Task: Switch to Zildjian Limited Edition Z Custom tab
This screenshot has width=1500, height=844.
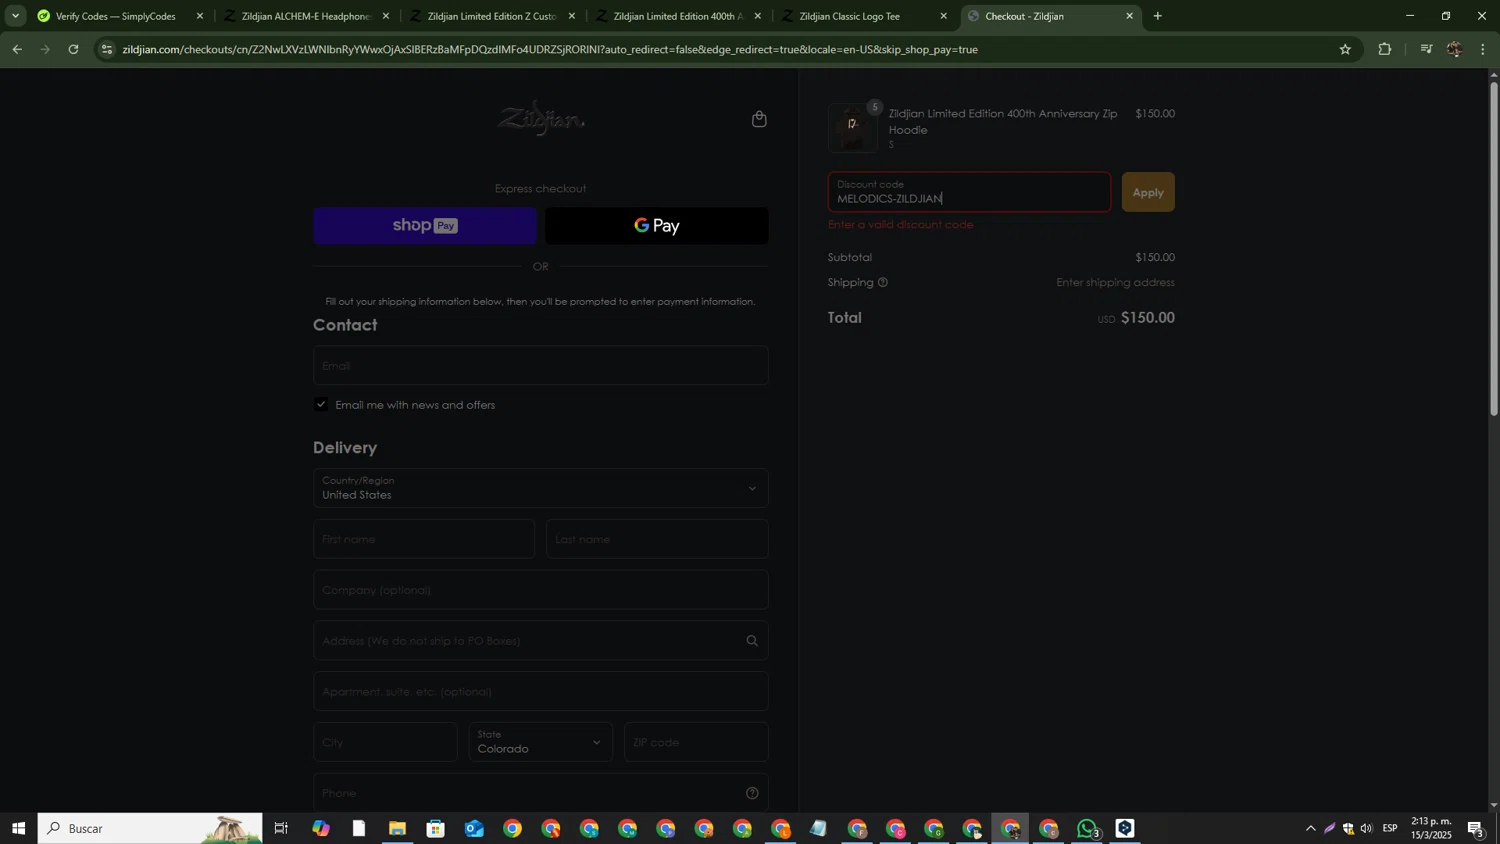Action: 491,16
